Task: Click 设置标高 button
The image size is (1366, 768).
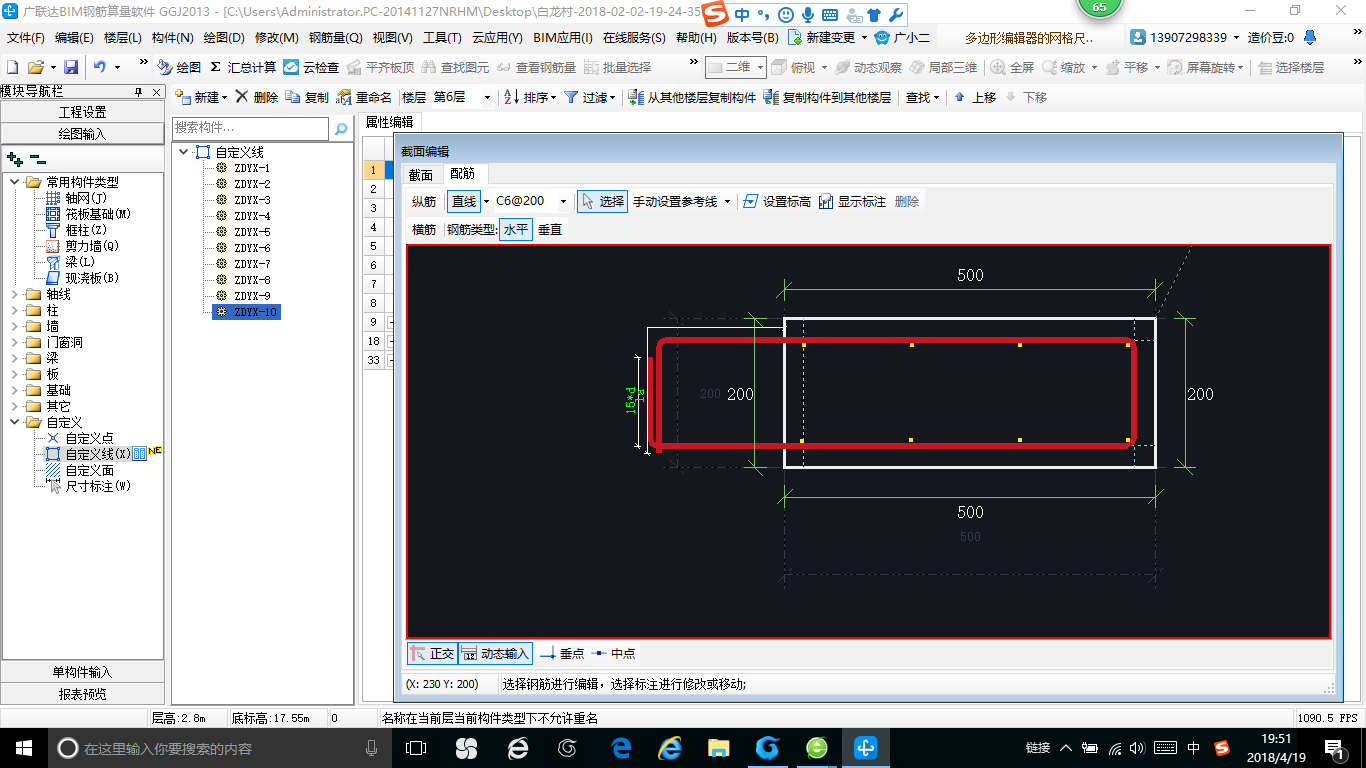Action: click(777, 201)
